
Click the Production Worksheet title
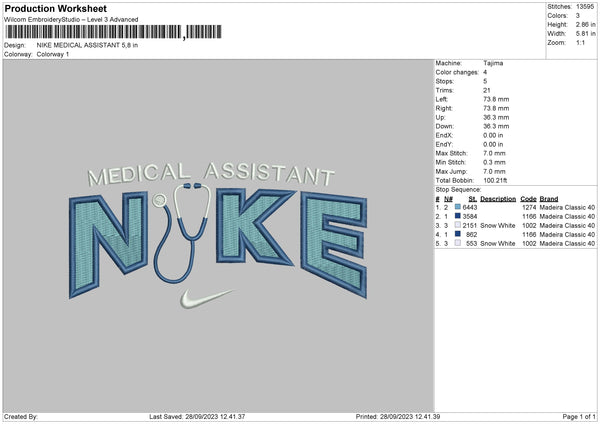point(55,8)
